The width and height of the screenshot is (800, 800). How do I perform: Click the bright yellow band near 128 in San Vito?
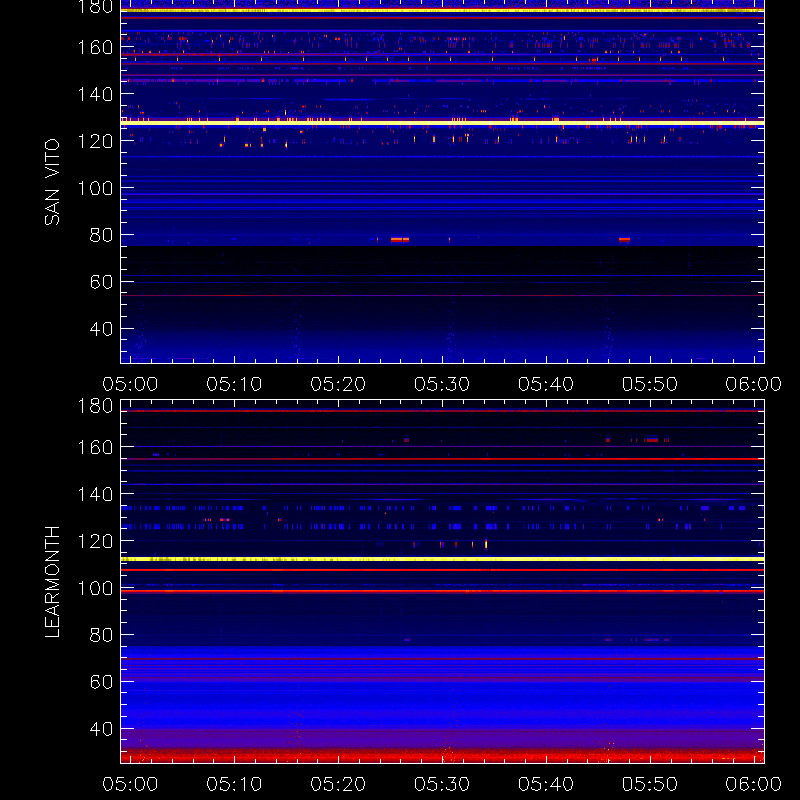tap(442, 123)
